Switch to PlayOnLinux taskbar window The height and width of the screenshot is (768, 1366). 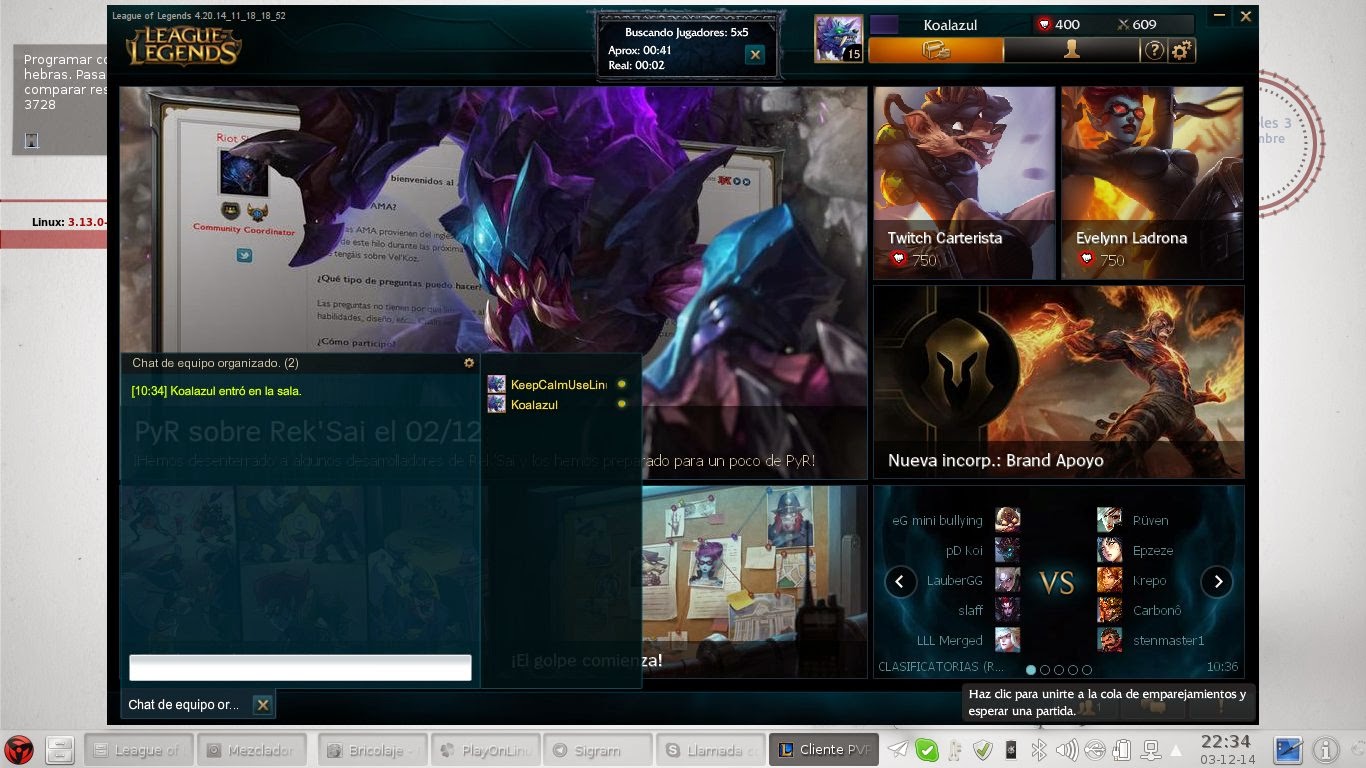pyautogui.click(x=487, y=749)
